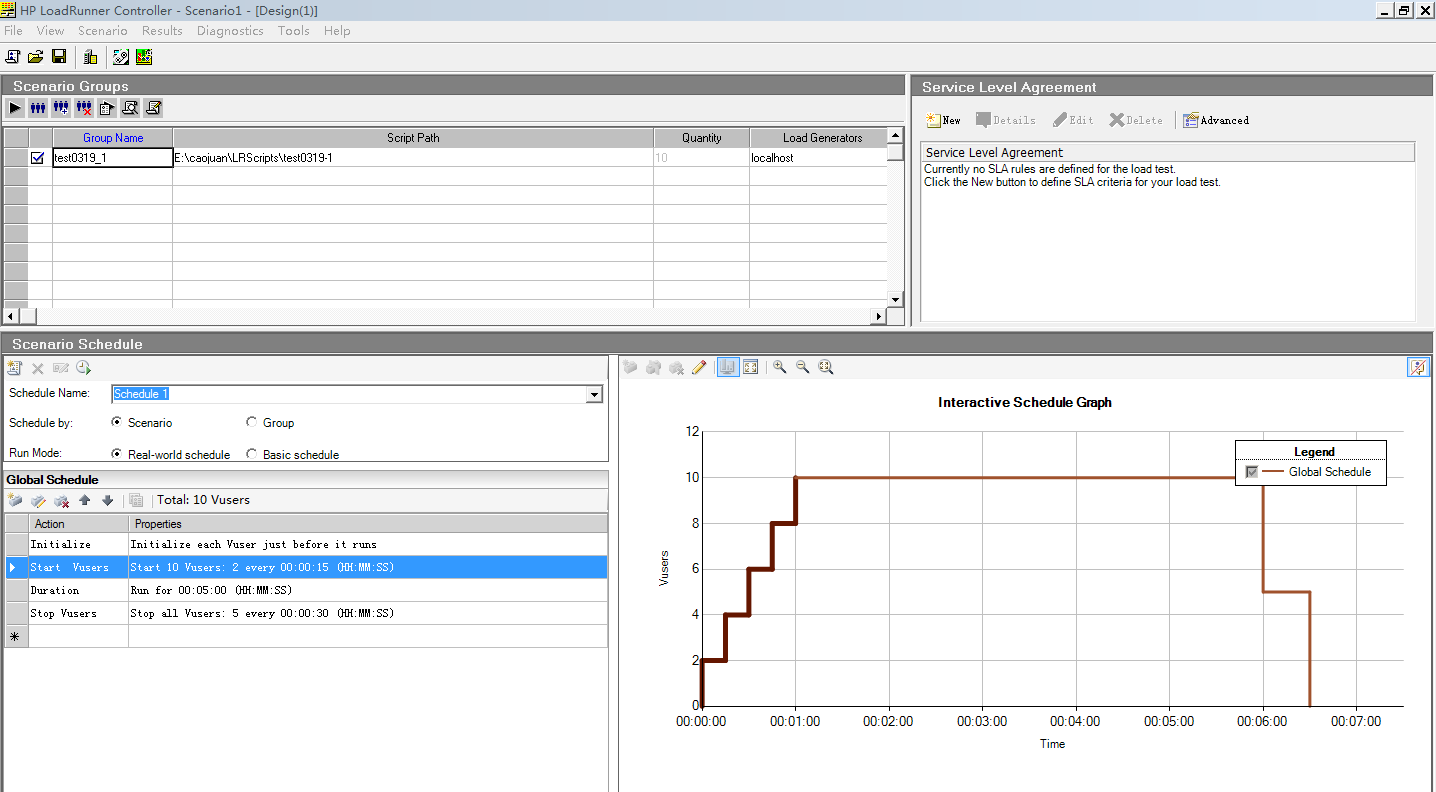The width and height of the screenshot is (1436, 792).
Task: Click the Rename Schedule icon
Action: tap(61, 368)
